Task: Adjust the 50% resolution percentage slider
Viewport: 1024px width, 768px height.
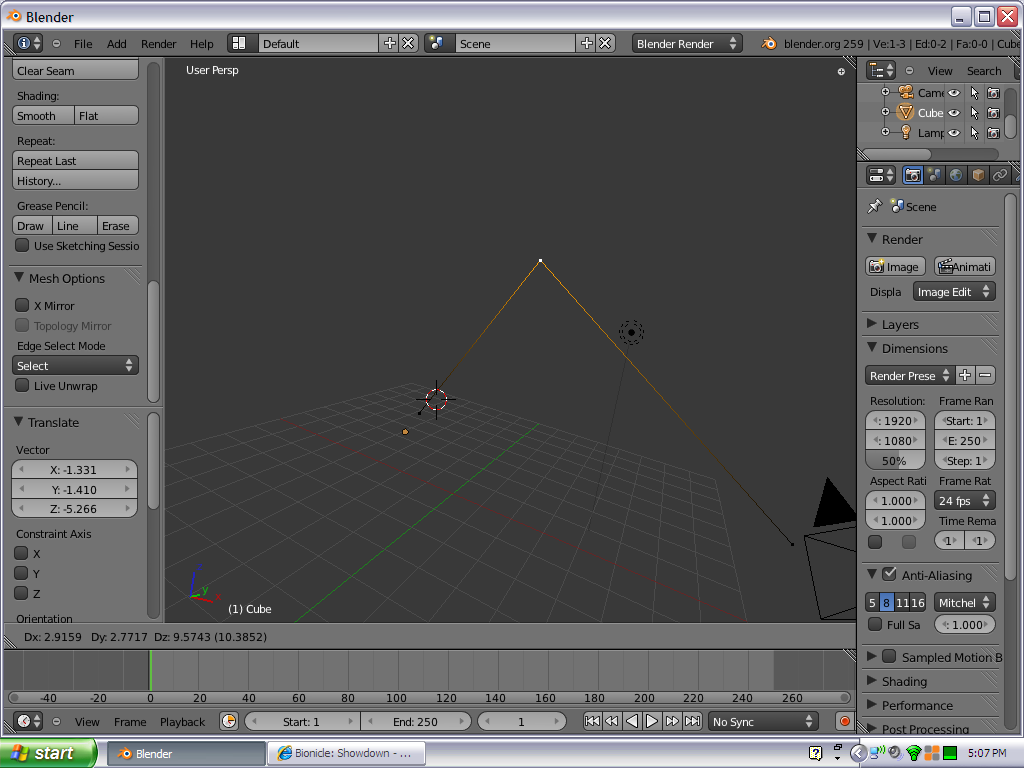Action: tap(893, 460)
